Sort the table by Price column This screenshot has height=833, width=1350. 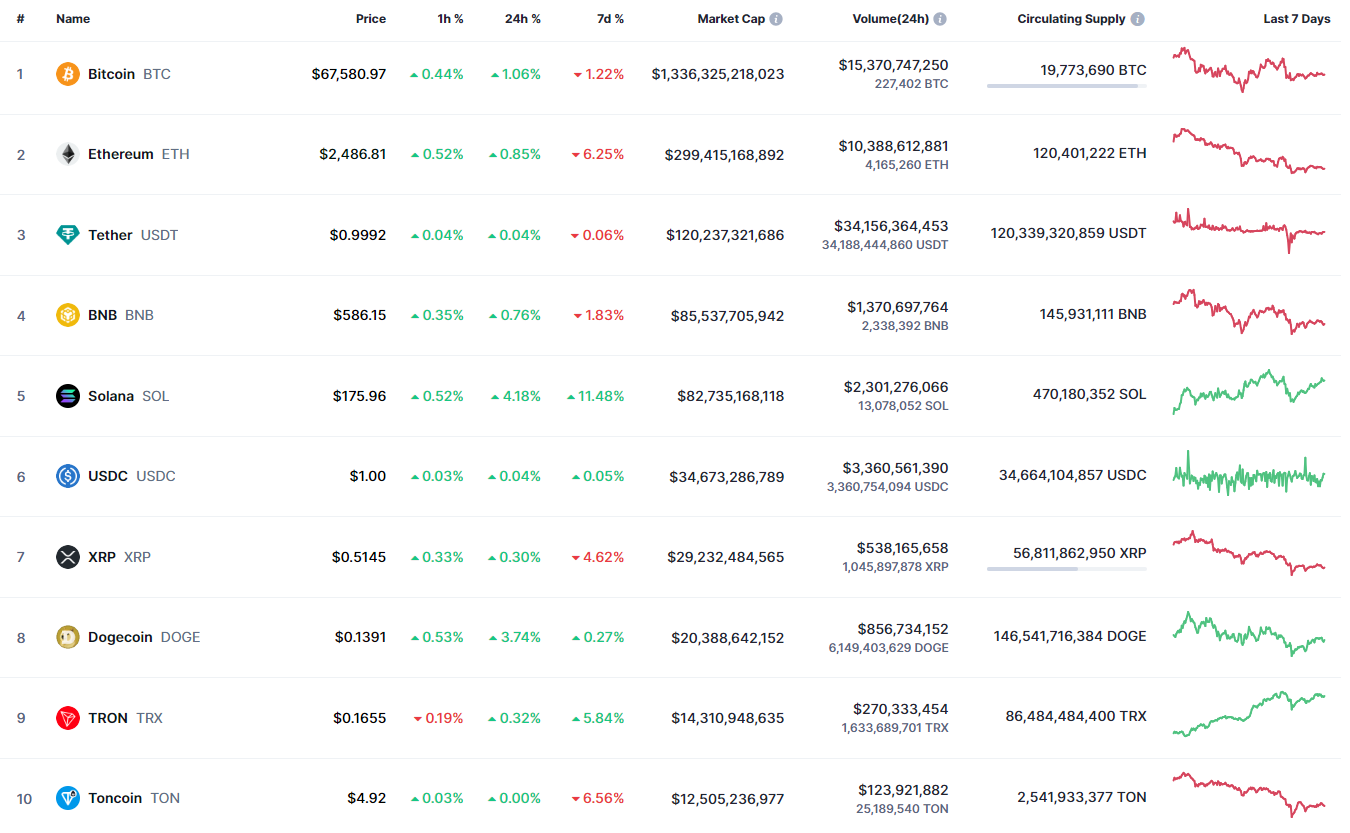point(370,19)
